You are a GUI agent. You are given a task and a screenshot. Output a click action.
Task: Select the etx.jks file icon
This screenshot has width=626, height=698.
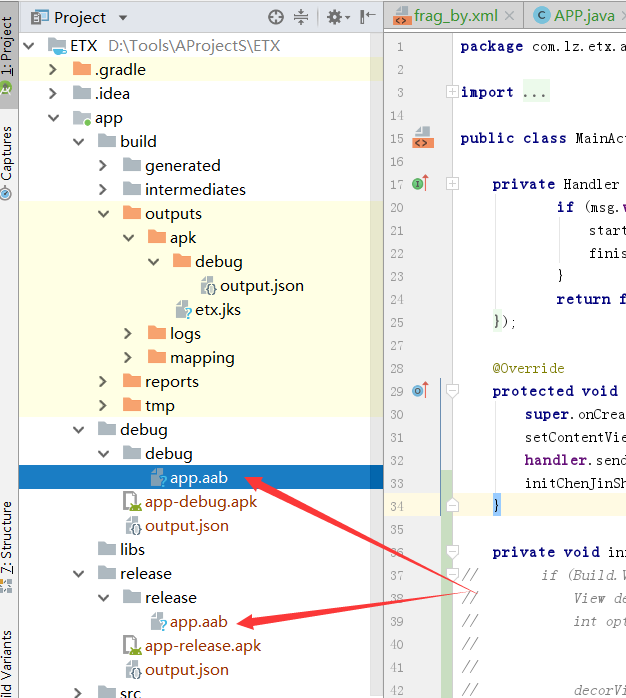(x=183, y=309)
